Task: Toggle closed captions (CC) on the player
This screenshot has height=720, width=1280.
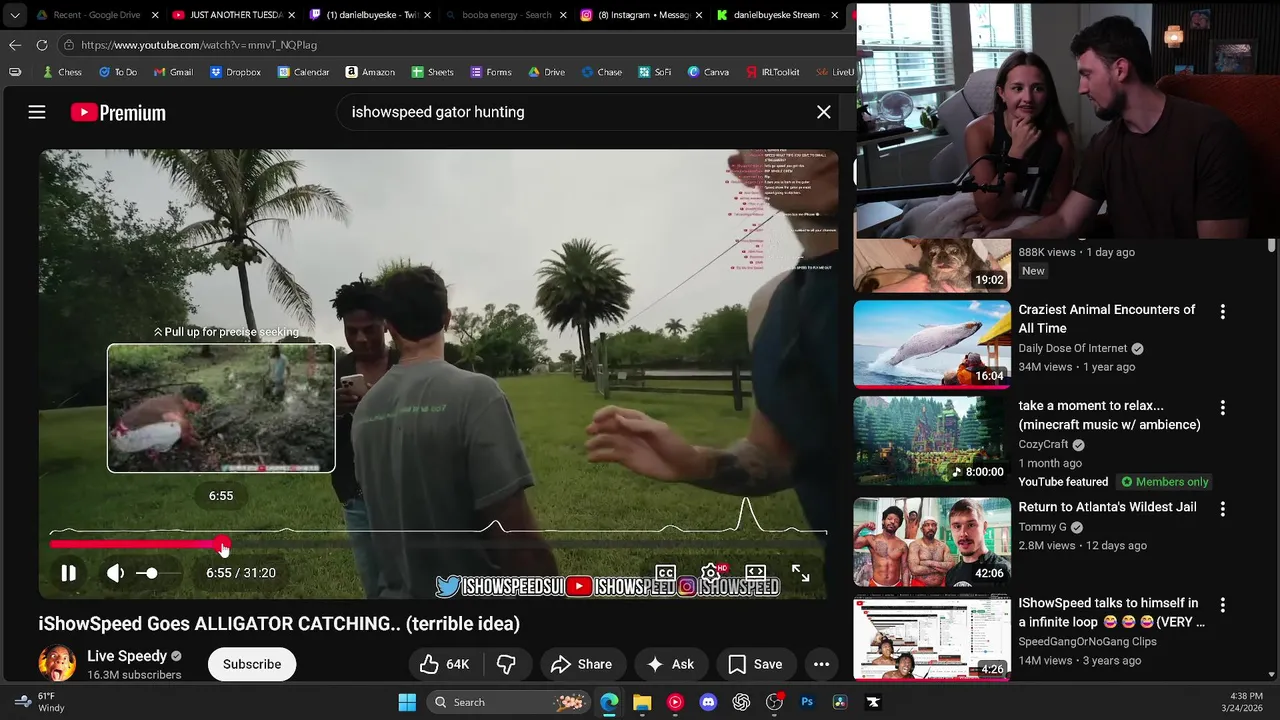Action: pyautogui.click(x=665, y=572)
